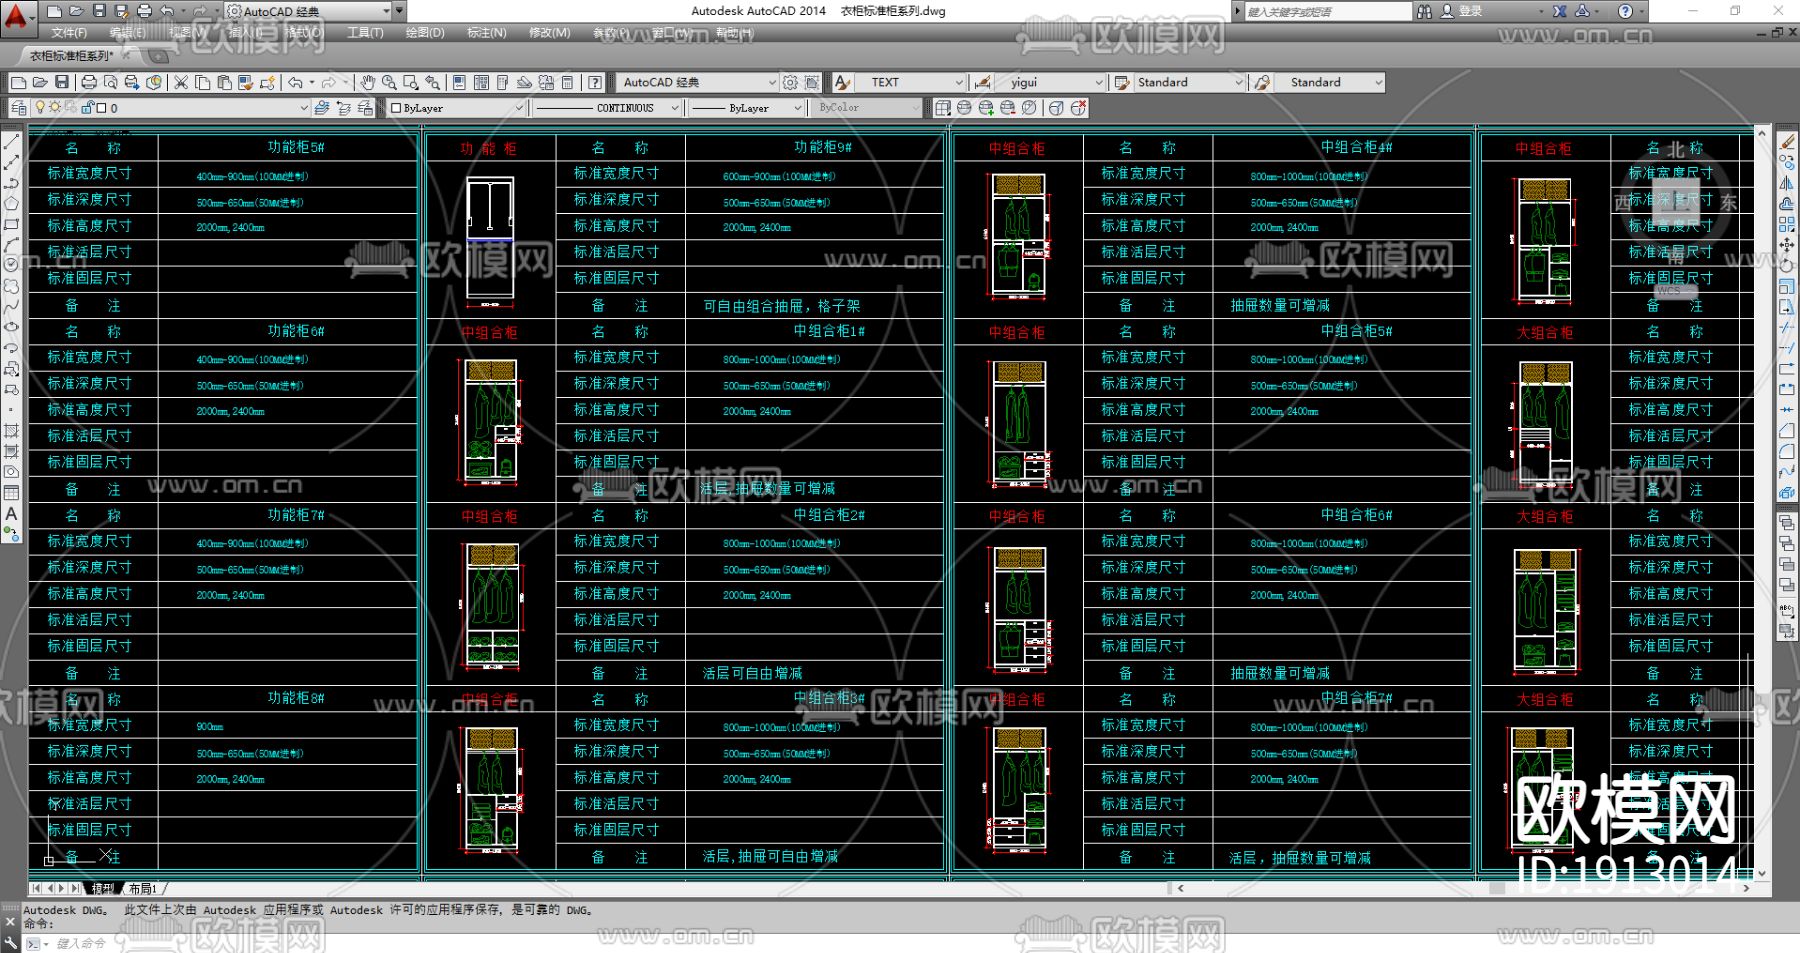Open the 修改(M) menu
Viewport: 1800px width, 953px height.
click(x=549, y=33)
